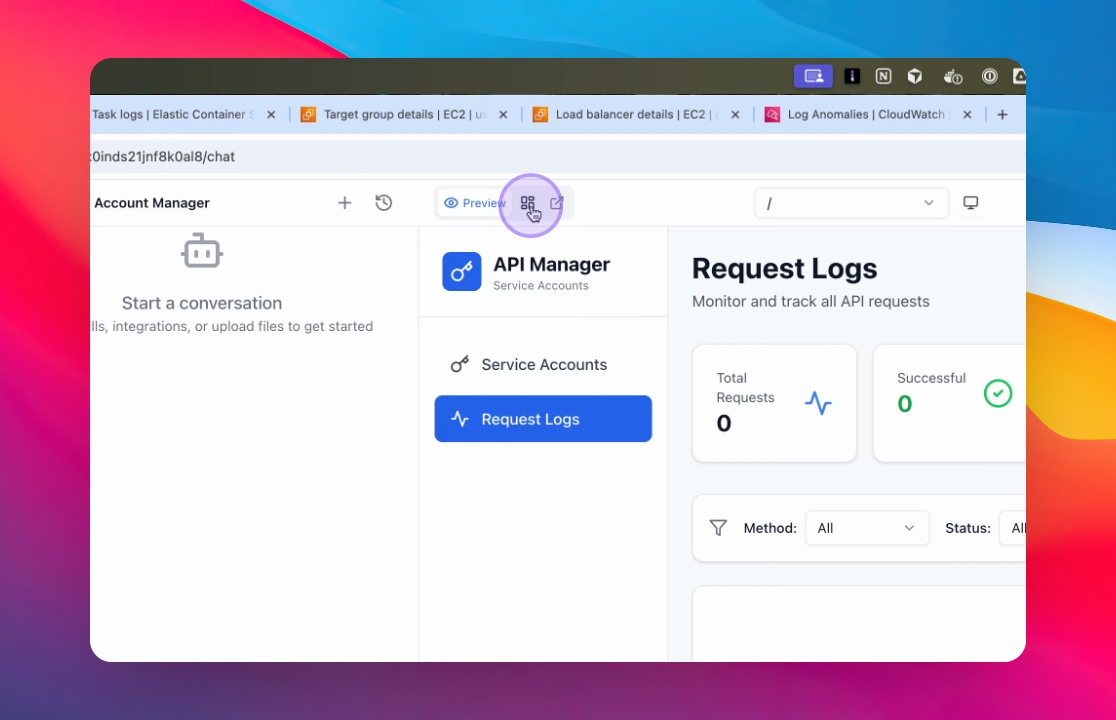Click the API Manager key logo
Image resolution: width=1116 pixels, height=720 pixels.
[x=462, y=272]
